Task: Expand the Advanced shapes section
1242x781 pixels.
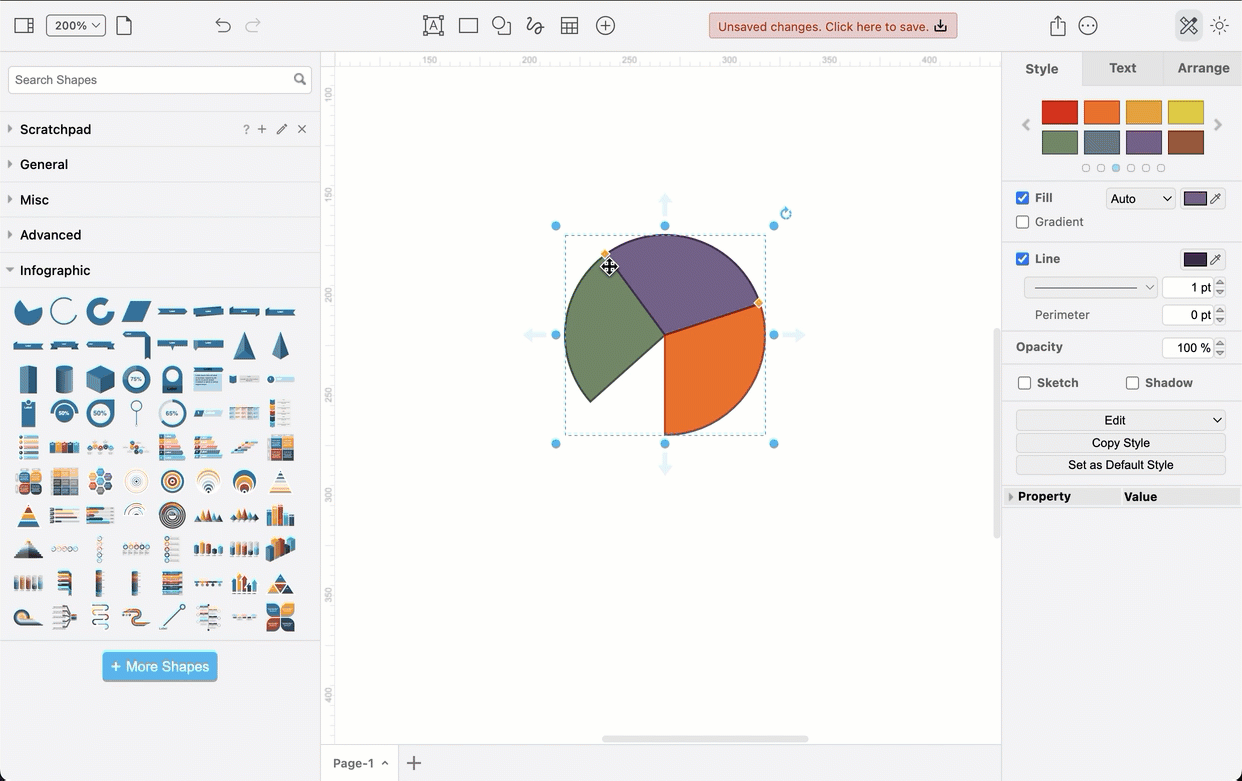Action: coord(50,234)
